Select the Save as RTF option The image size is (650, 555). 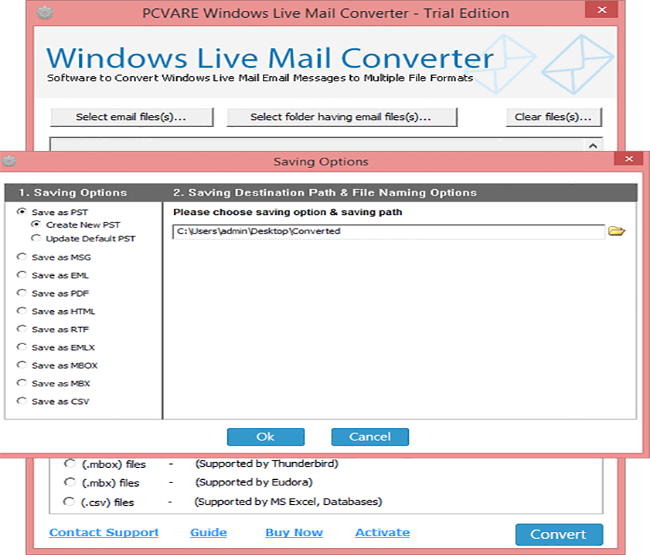pyautogui.click(x=22, y=329)
